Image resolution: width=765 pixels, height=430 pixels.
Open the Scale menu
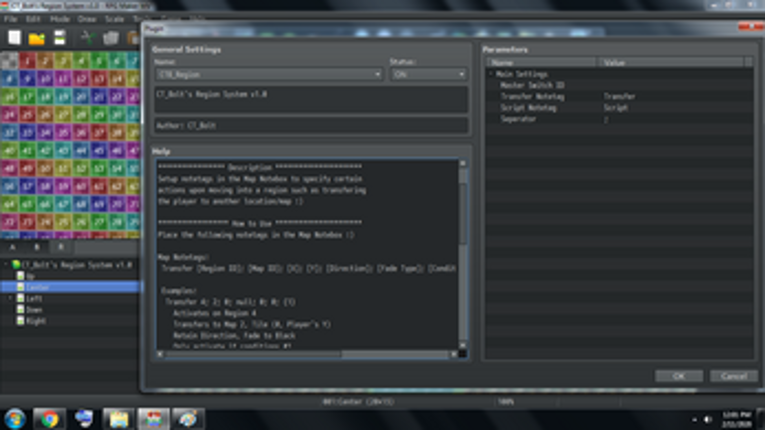pyautogui.click(x=114, y=19)
